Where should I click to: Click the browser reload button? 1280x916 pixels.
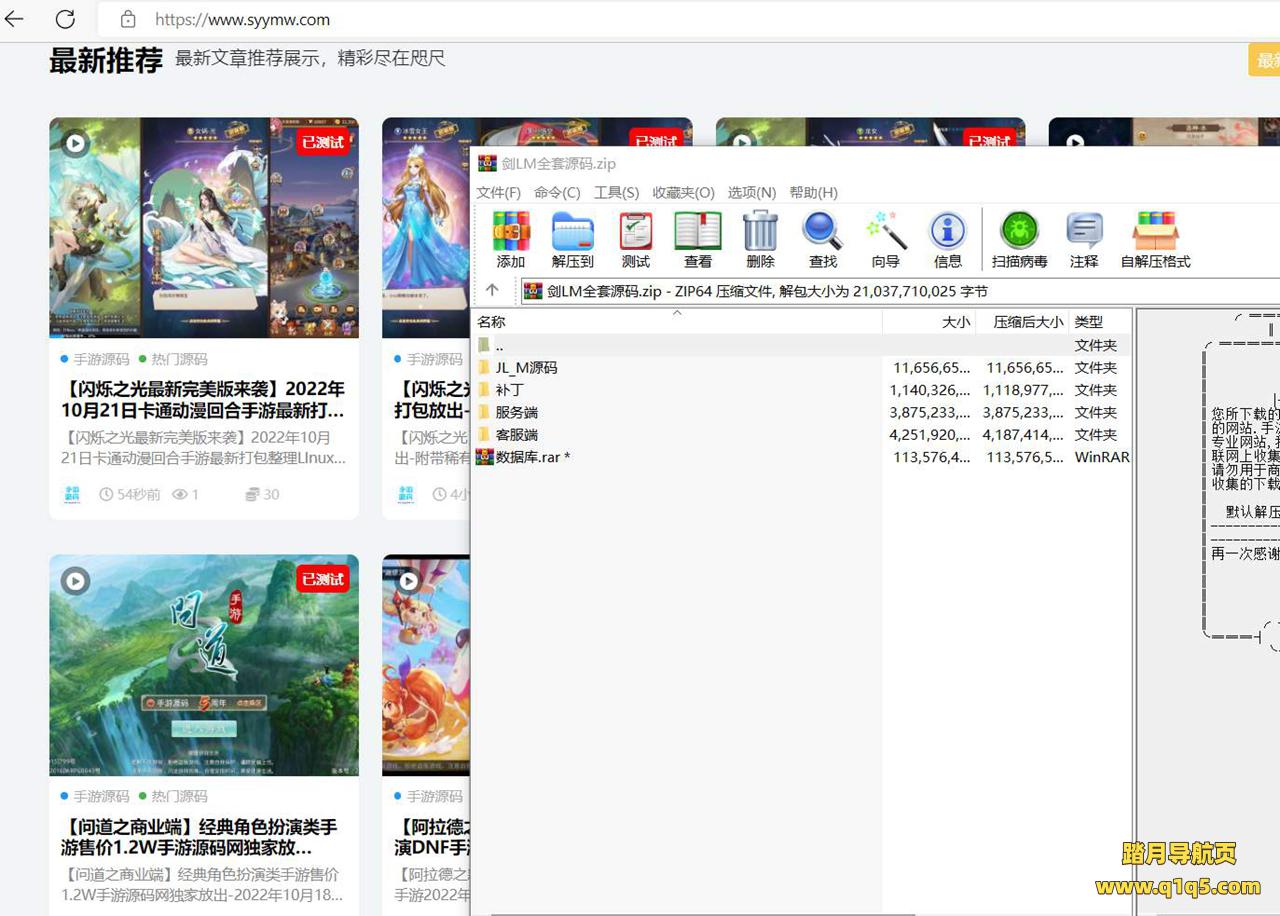[x=65, y=19]
